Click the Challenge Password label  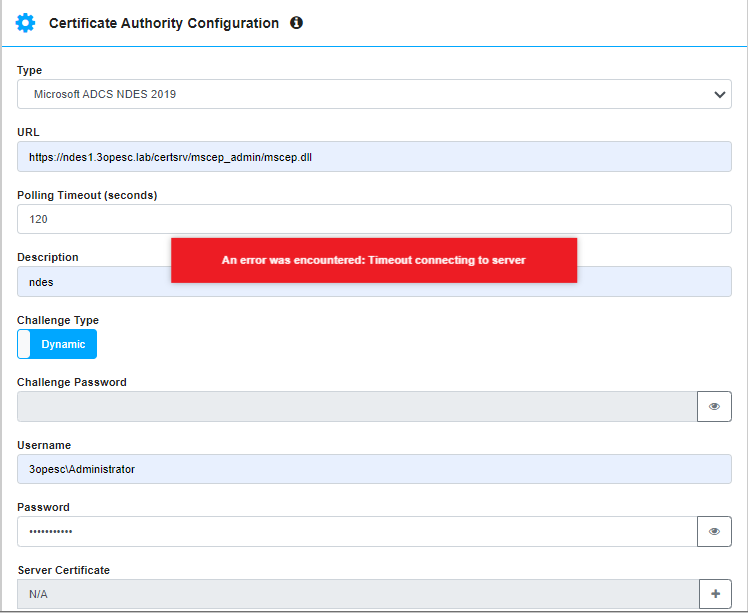72,382
